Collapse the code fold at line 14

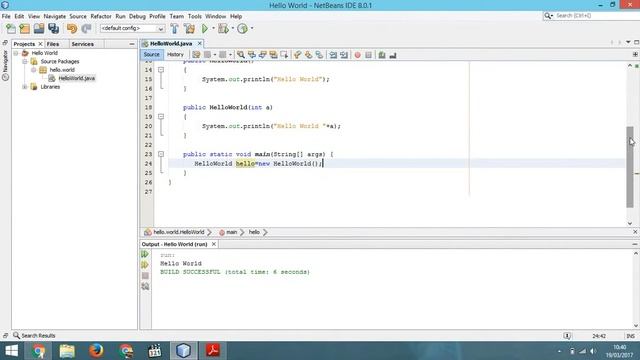[161, 70]
